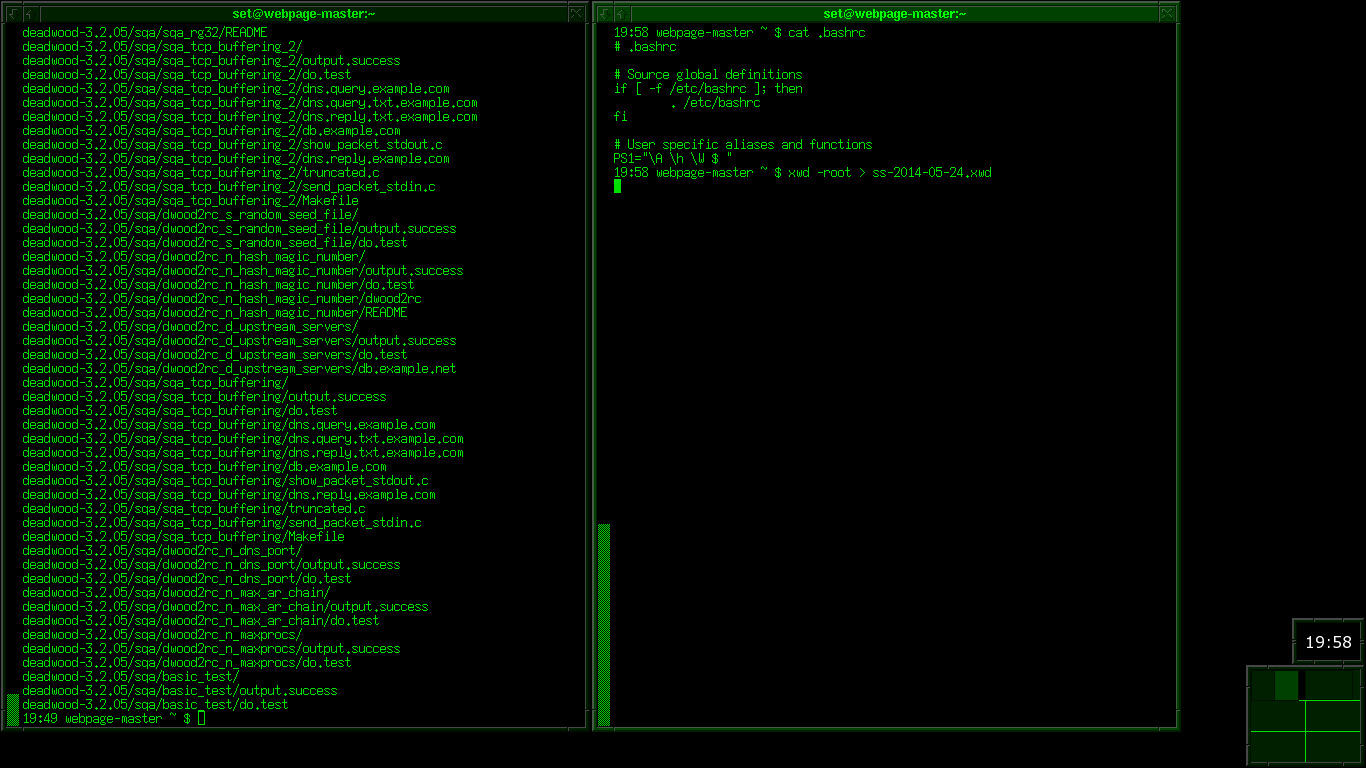Click the down-arrow button in the right terminal's title bar
1366x768 pixels.
click(603, 13)
